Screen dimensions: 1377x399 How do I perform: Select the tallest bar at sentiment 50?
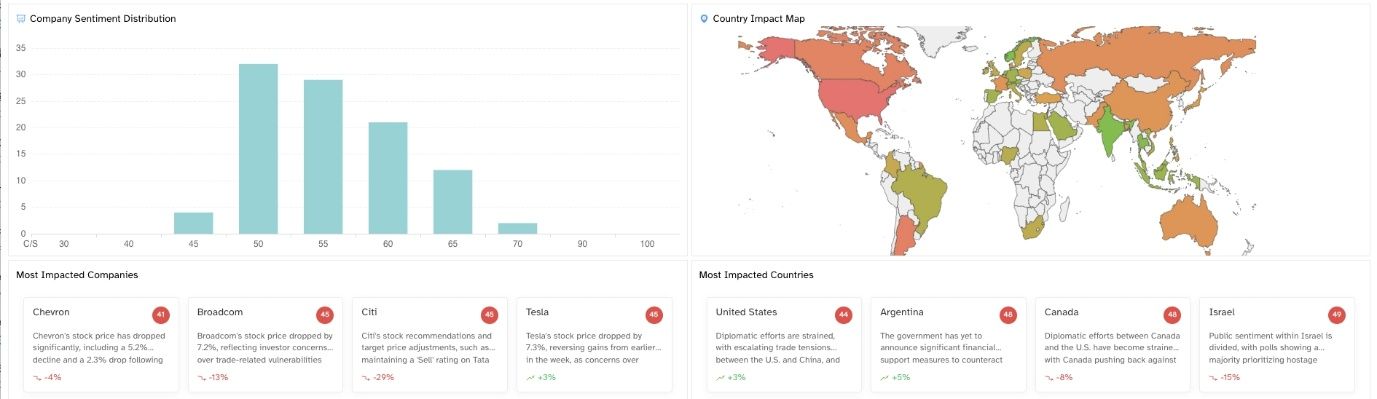tap(258, 149)
